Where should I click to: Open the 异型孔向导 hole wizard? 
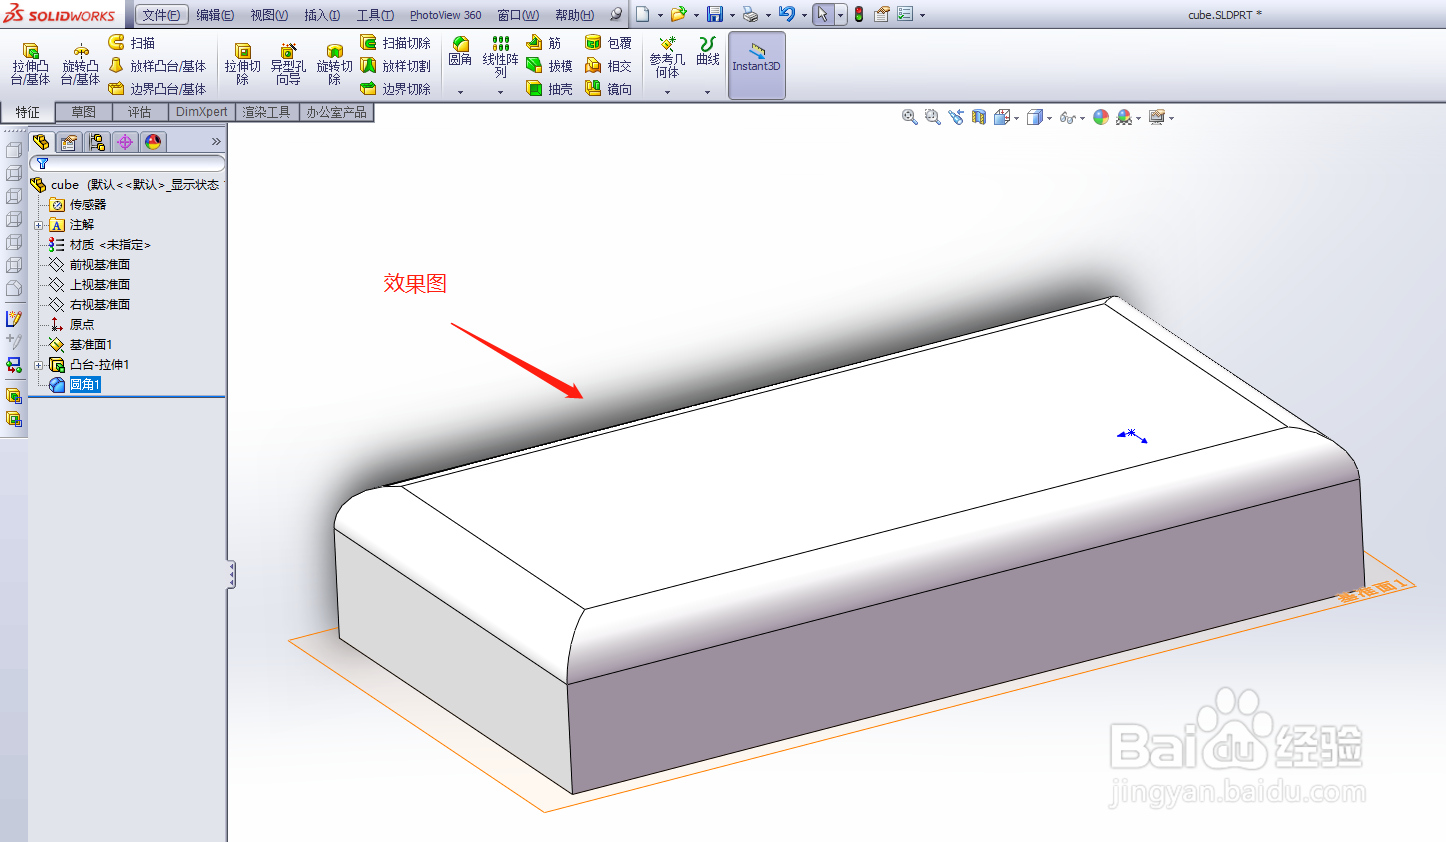coord(288,64)
